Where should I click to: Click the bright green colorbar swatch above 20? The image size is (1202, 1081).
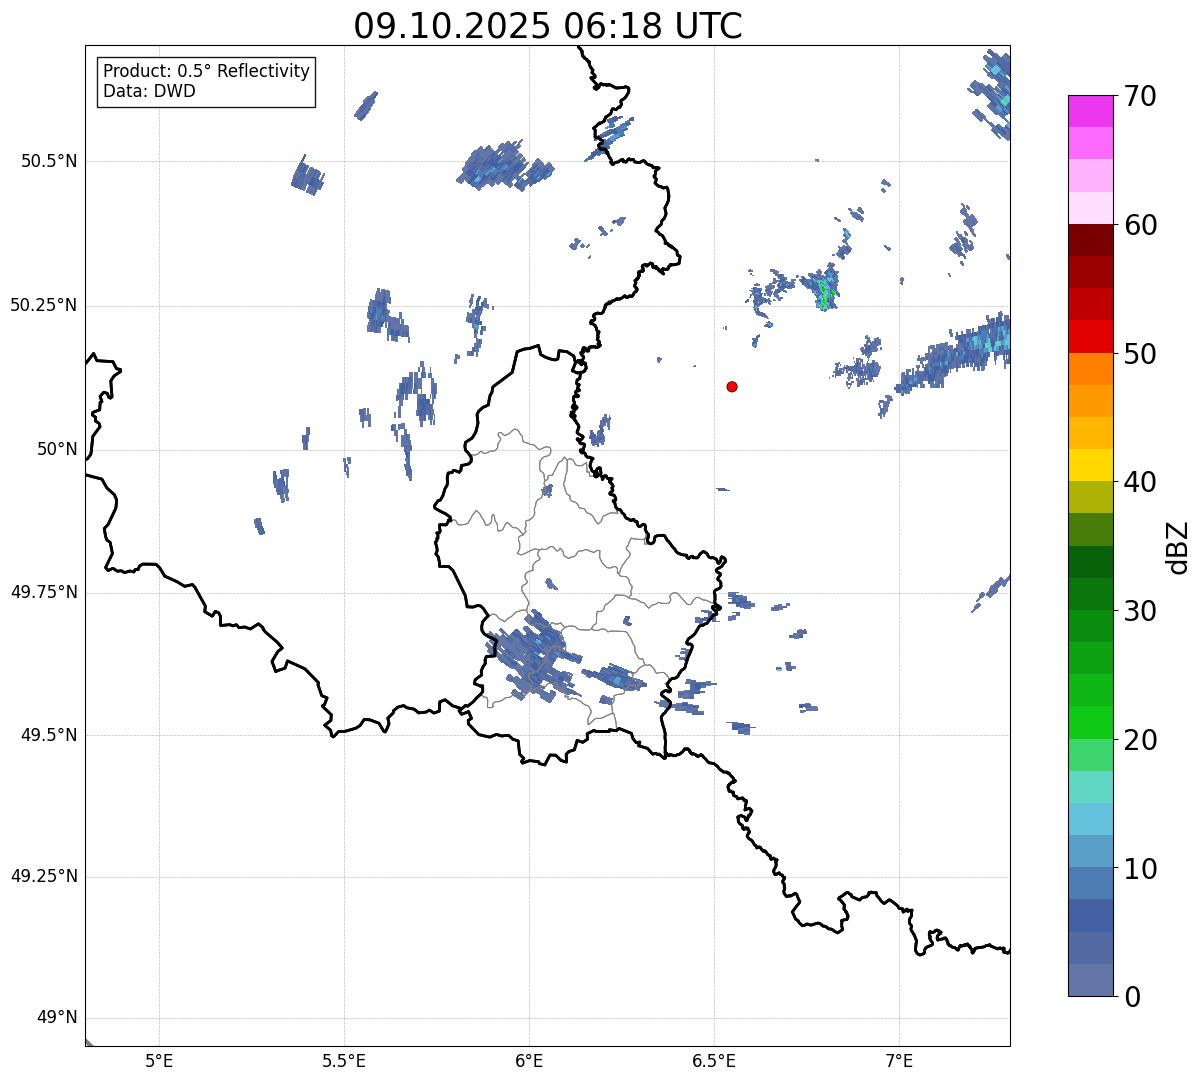1090,722
